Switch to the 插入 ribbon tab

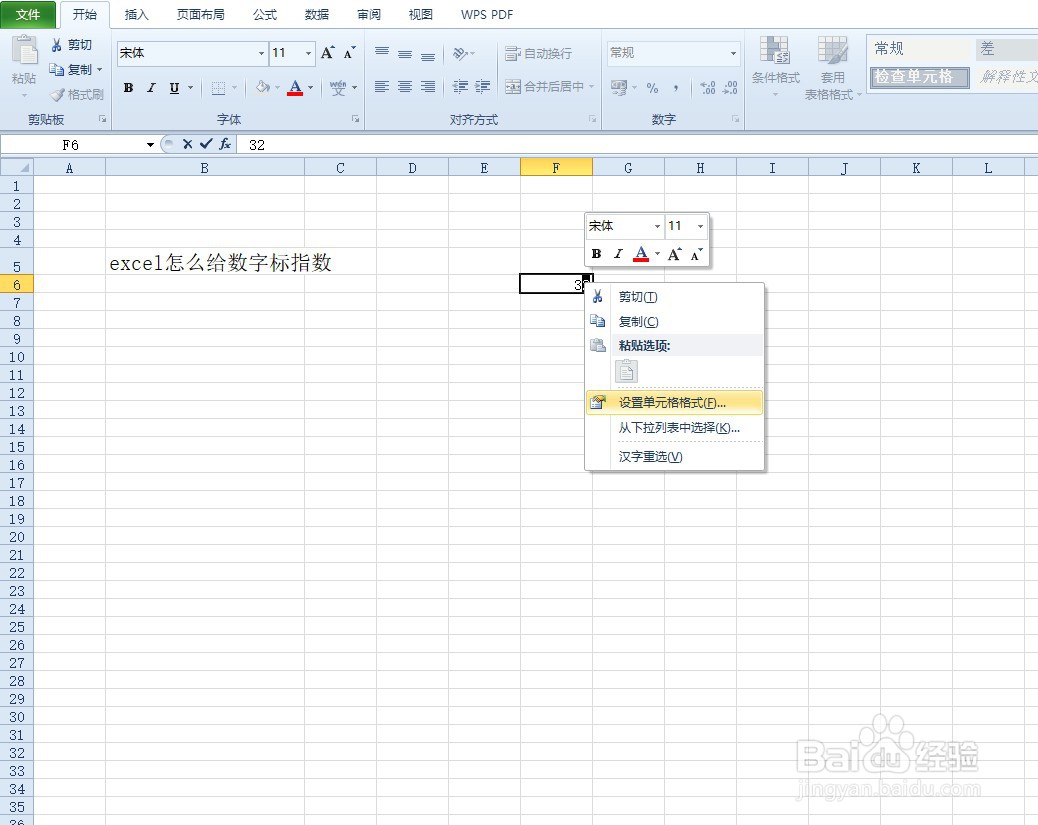[x=136, y=14]
